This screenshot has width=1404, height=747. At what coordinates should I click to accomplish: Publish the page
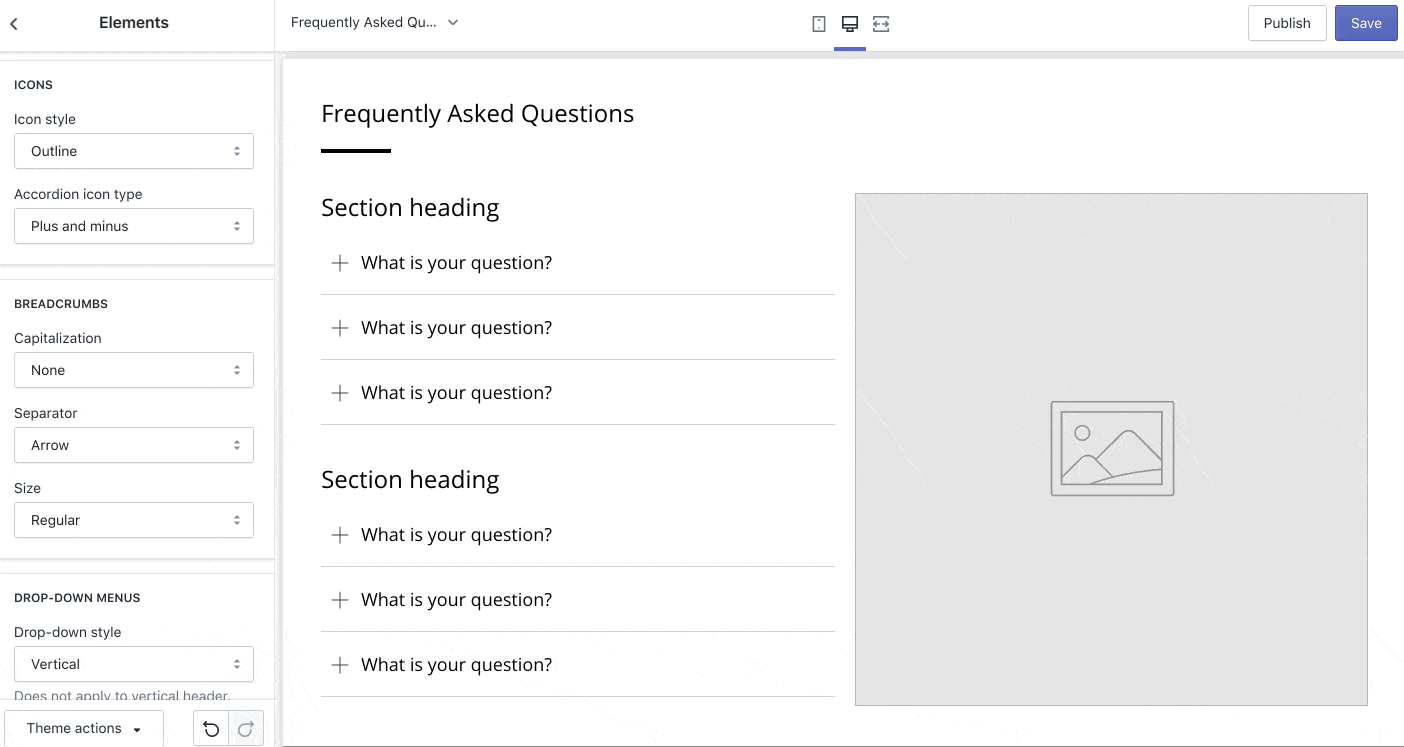tap(1286, 22)
